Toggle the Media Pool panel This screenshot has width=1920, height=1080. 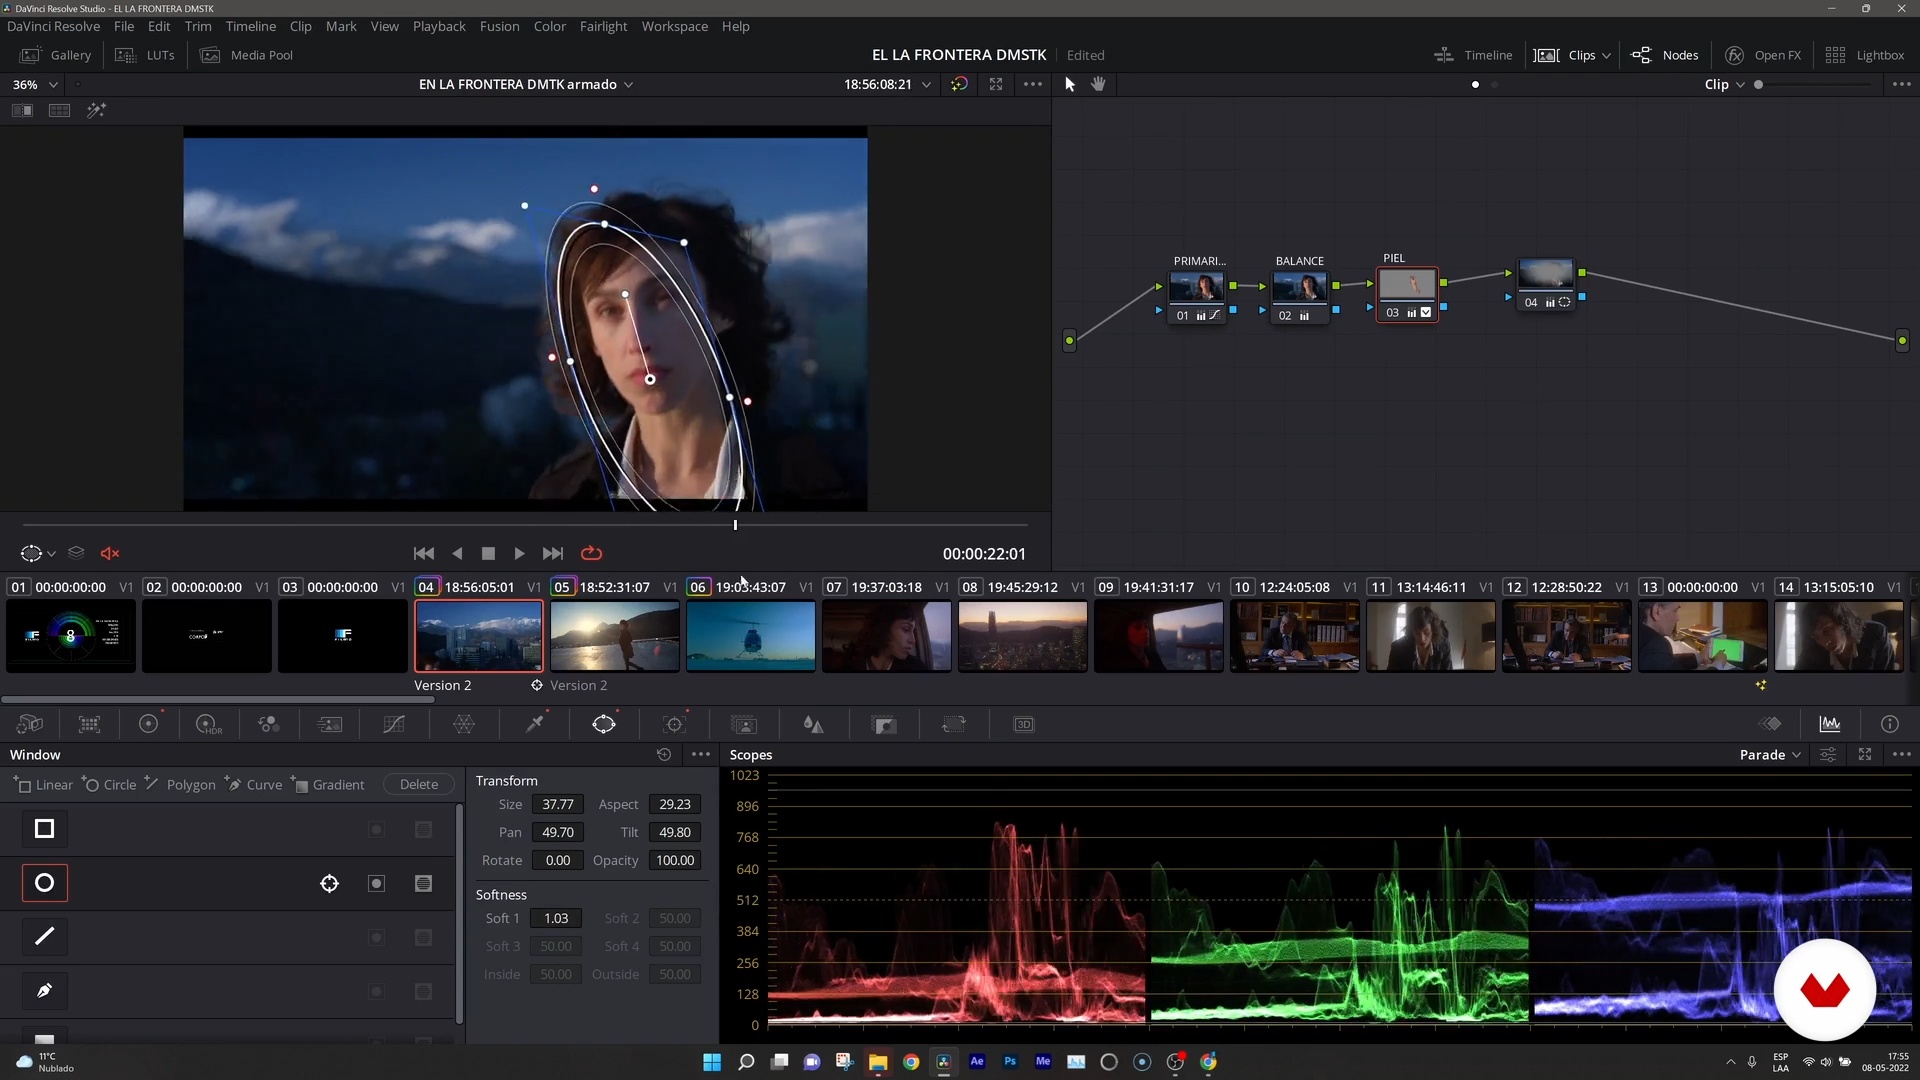(x=247, y=55)
